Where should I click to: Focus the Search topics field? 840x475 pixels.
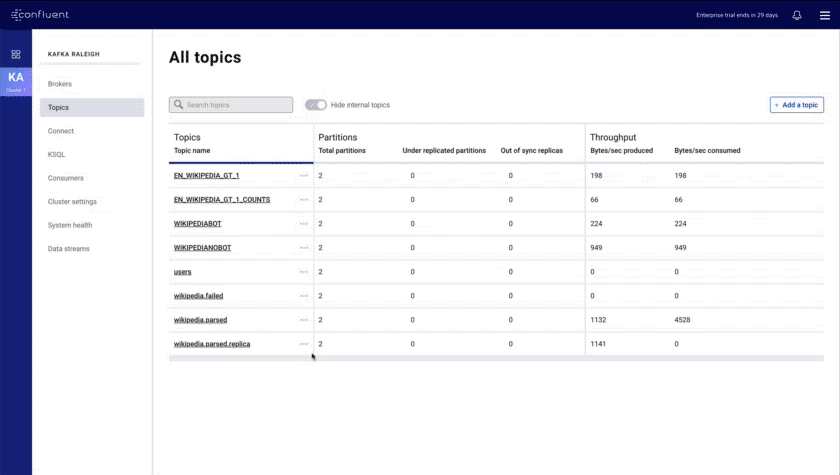point(231,105)
